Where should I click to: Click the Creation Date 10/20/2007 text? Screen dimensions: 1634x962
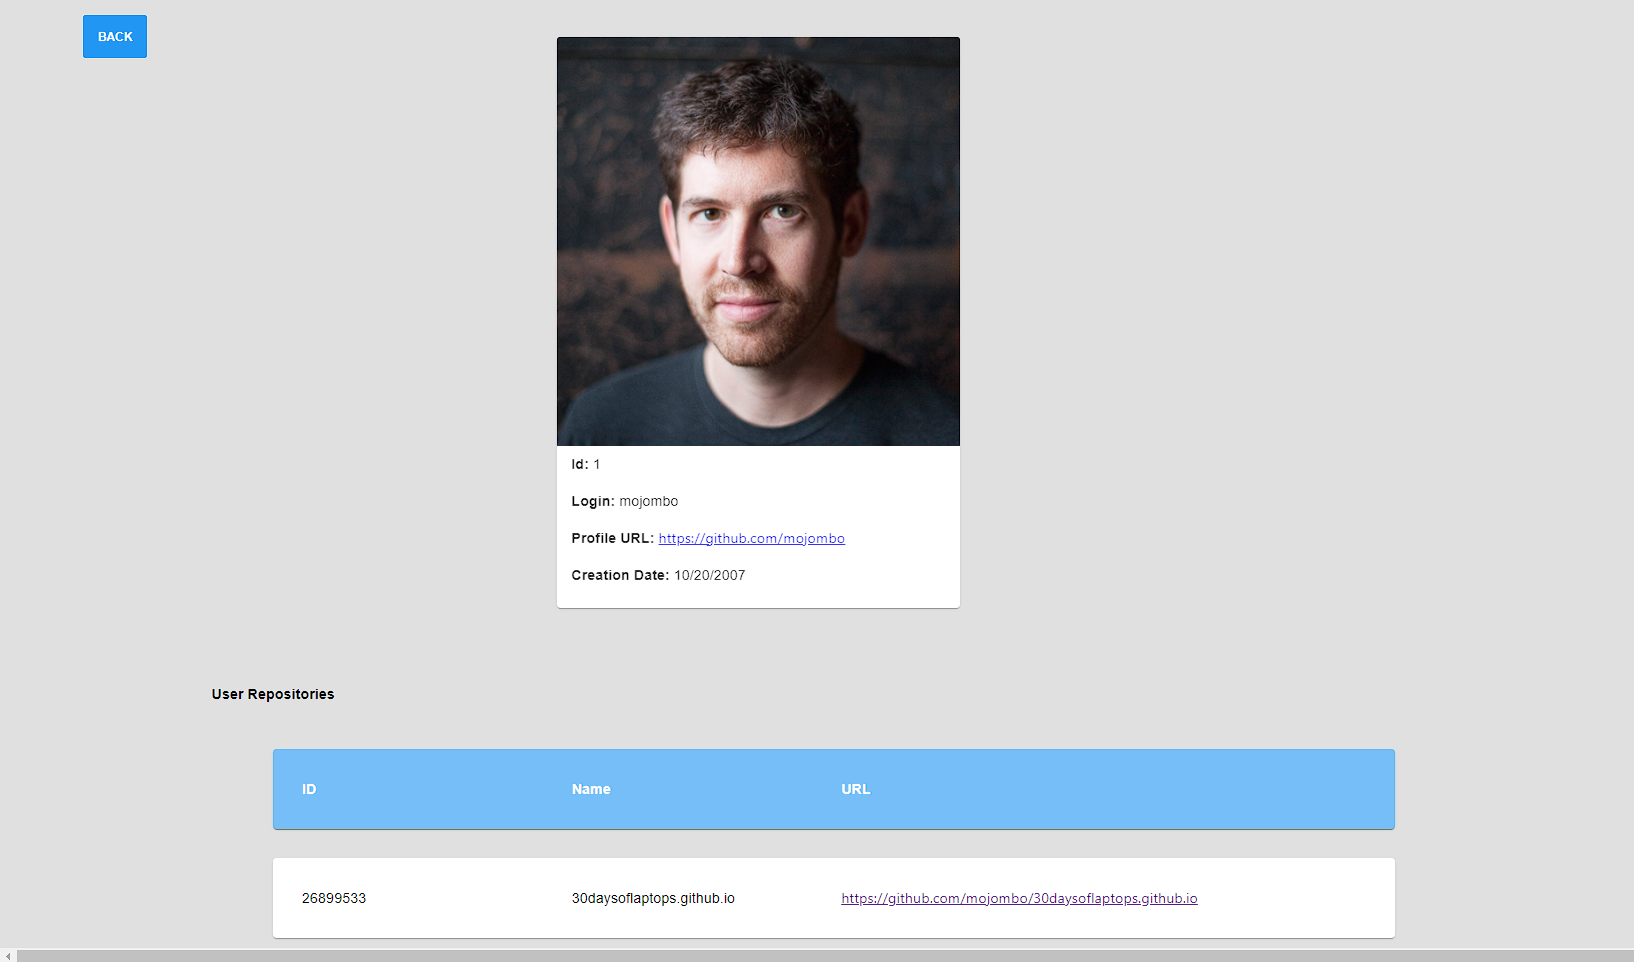(x=658, y=575)
